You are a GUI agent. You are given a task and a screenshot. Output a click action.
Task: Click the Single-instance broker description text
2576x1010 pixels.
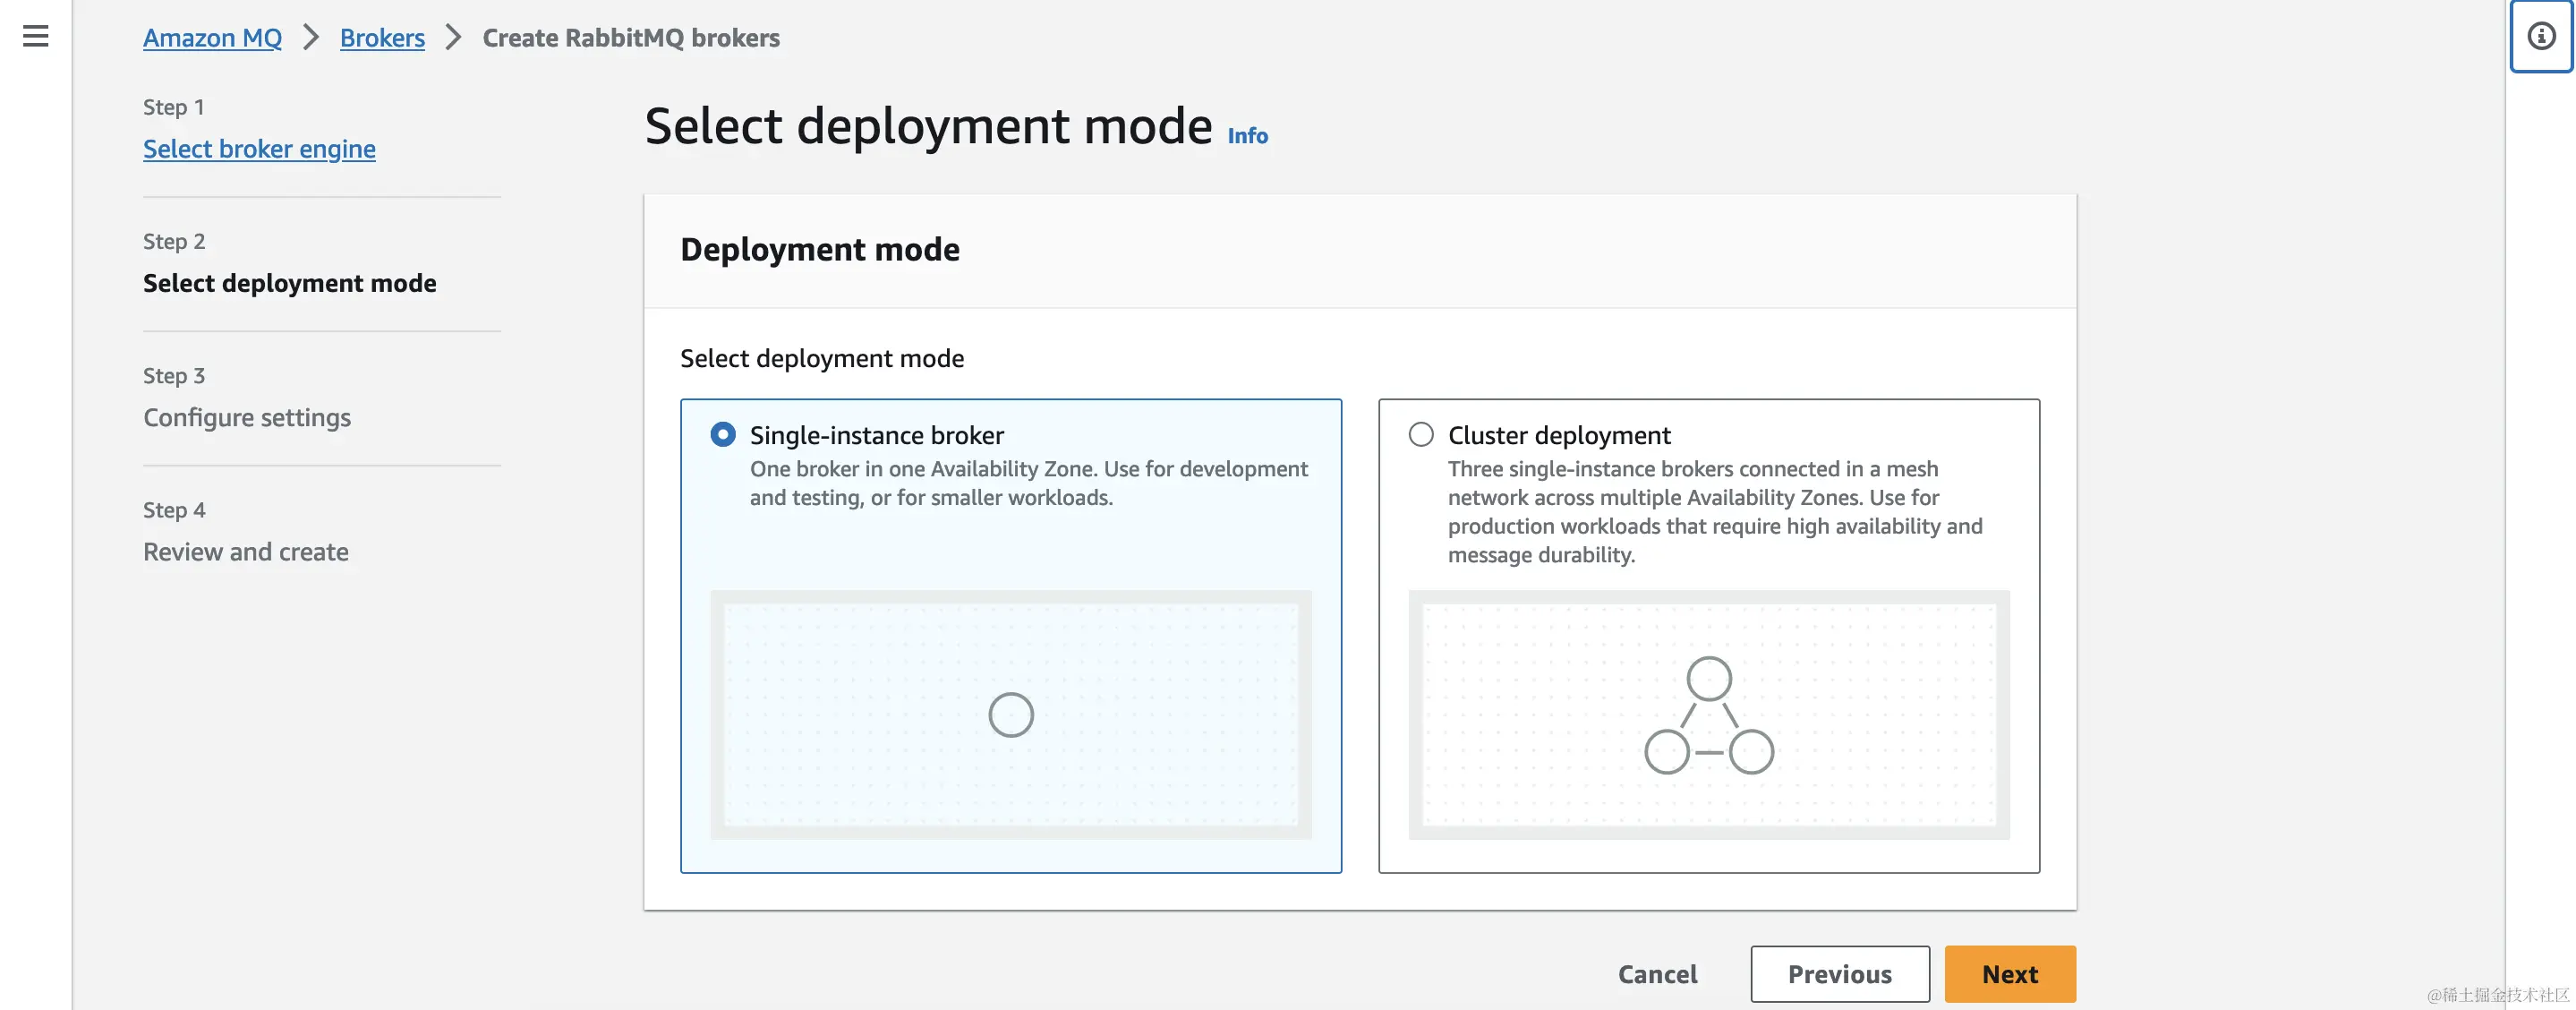(1028, 483)
